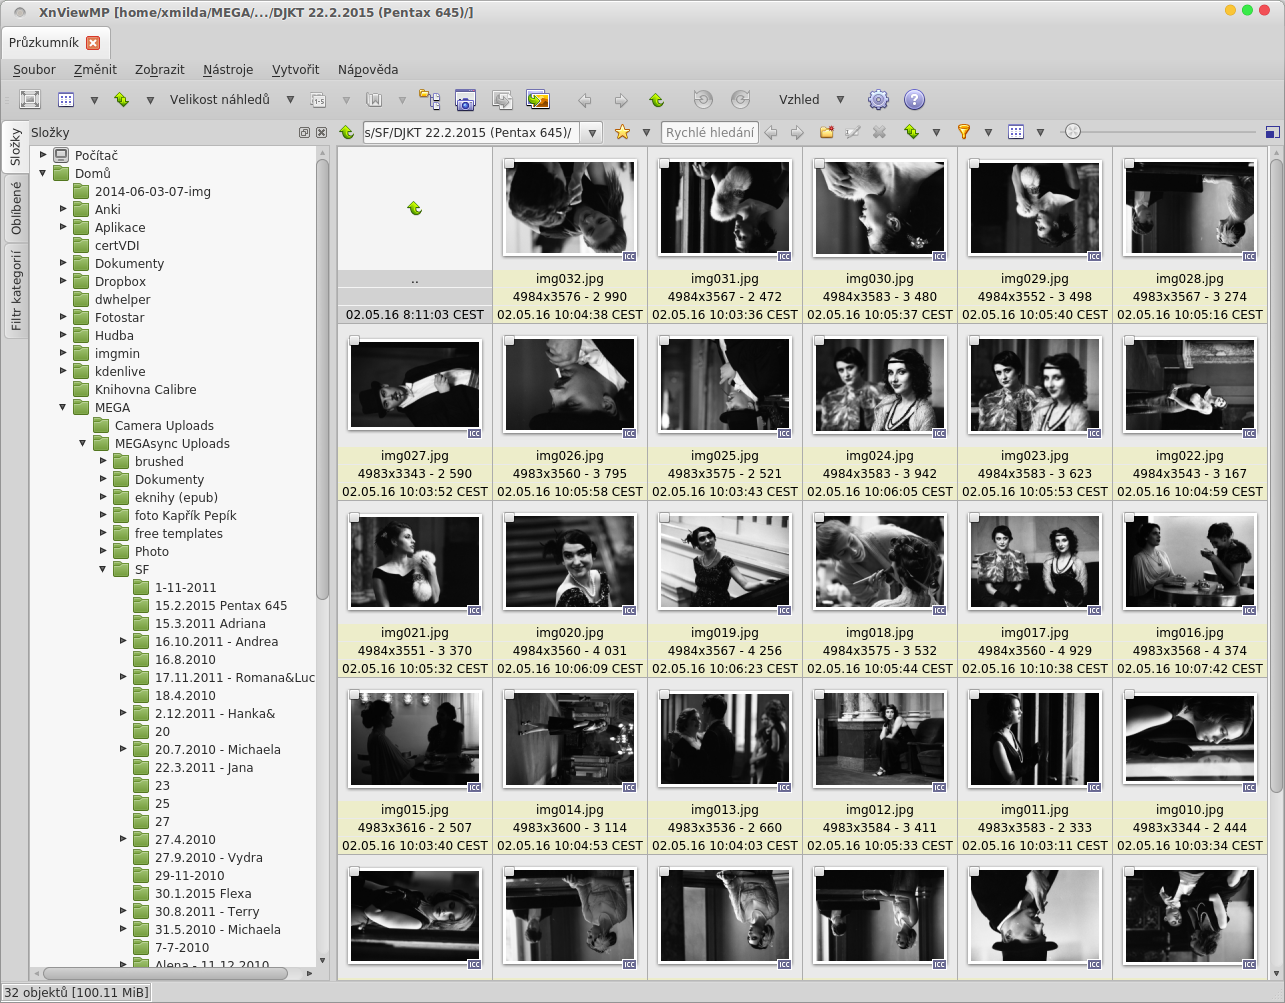Image resolution: width=1285 pixels, height=1003 pixels.
Task: Select the foto Kapřík Pepík folder
Action: pos(185,515)
